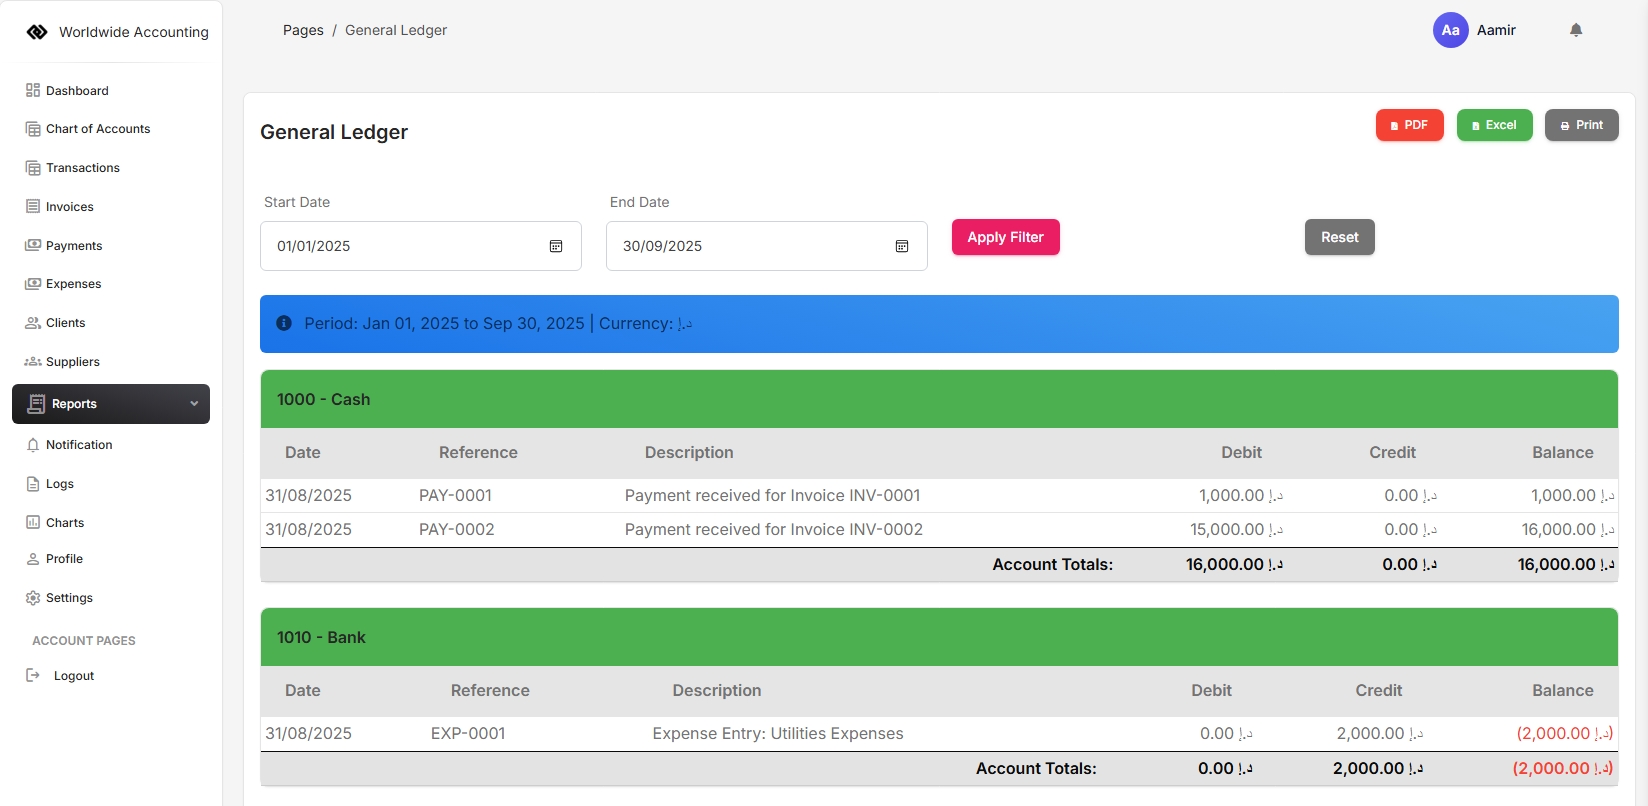The width and height of the screenshot is (1648, 806).
Task: Print the General Ledger report
Action: pyautogui.click(x=1581, y=125)
